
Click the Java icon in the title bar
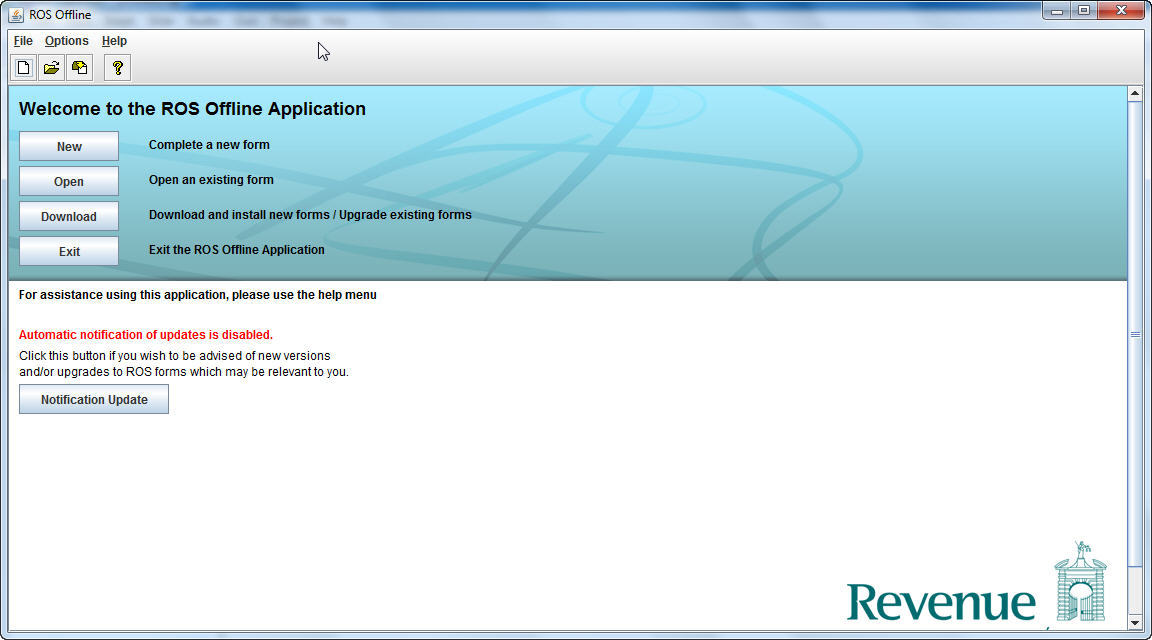click(x=16, y=14)
